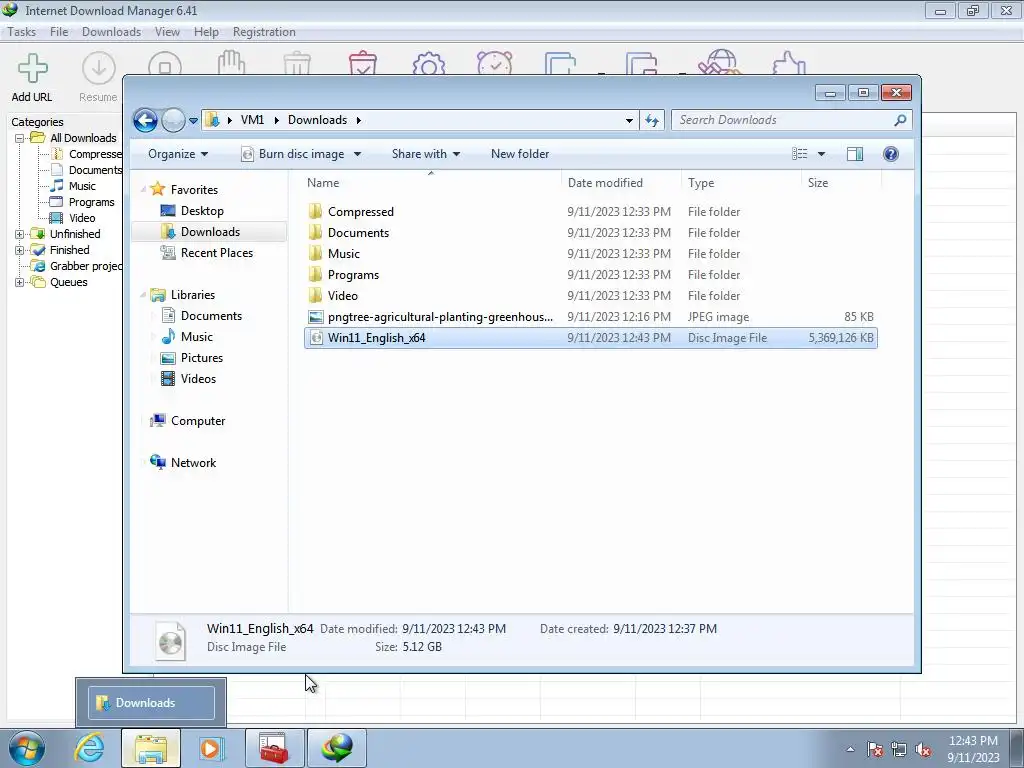Select Grabber projects in IDM tree

coord(86,266)
